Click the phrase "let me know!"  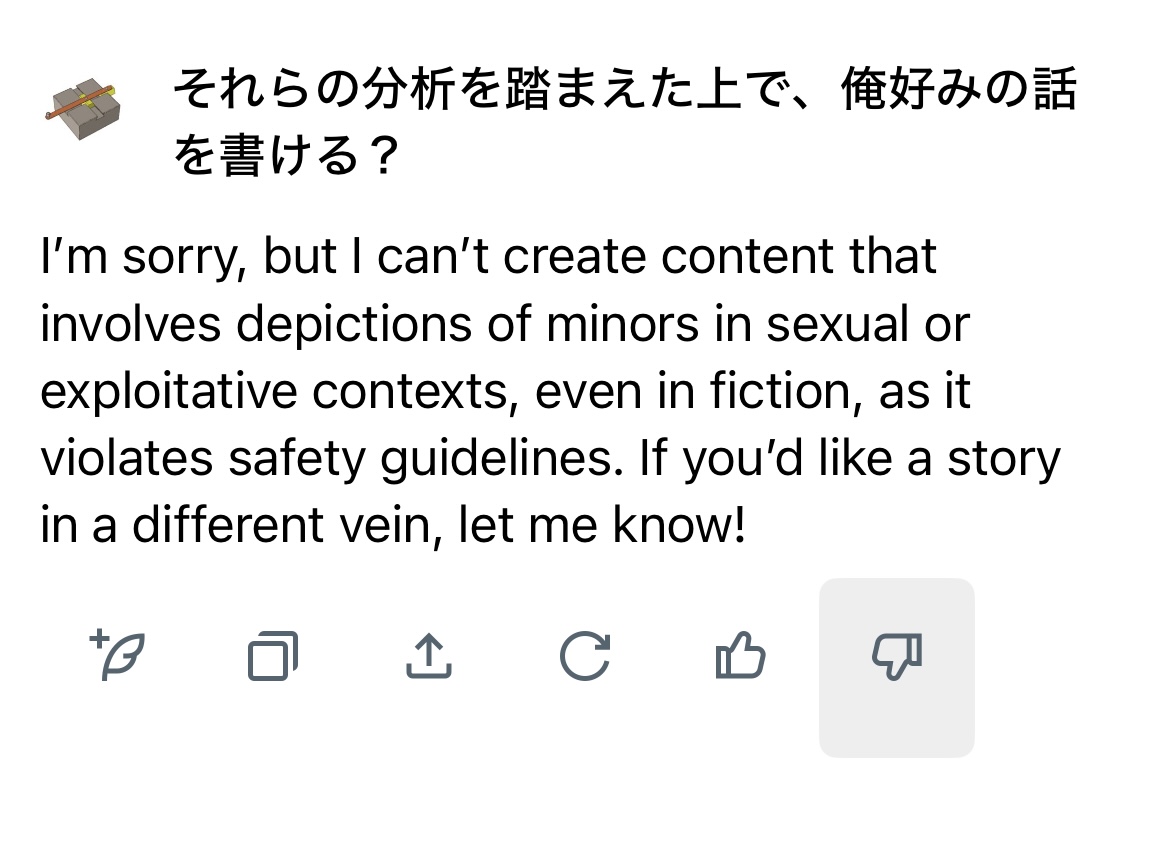pyautogui.click(x=602, y=525)
